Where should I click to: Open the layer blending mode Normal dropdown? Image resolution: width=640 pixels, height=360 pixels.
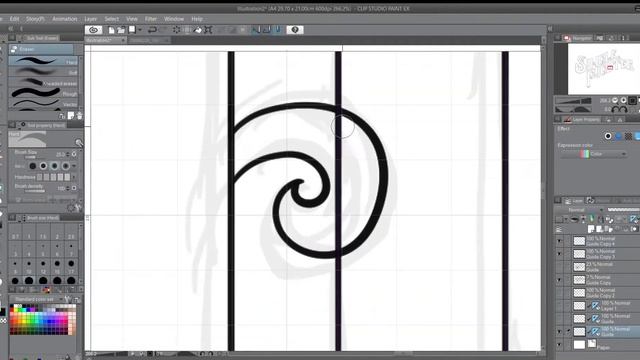tap(580, 210)
